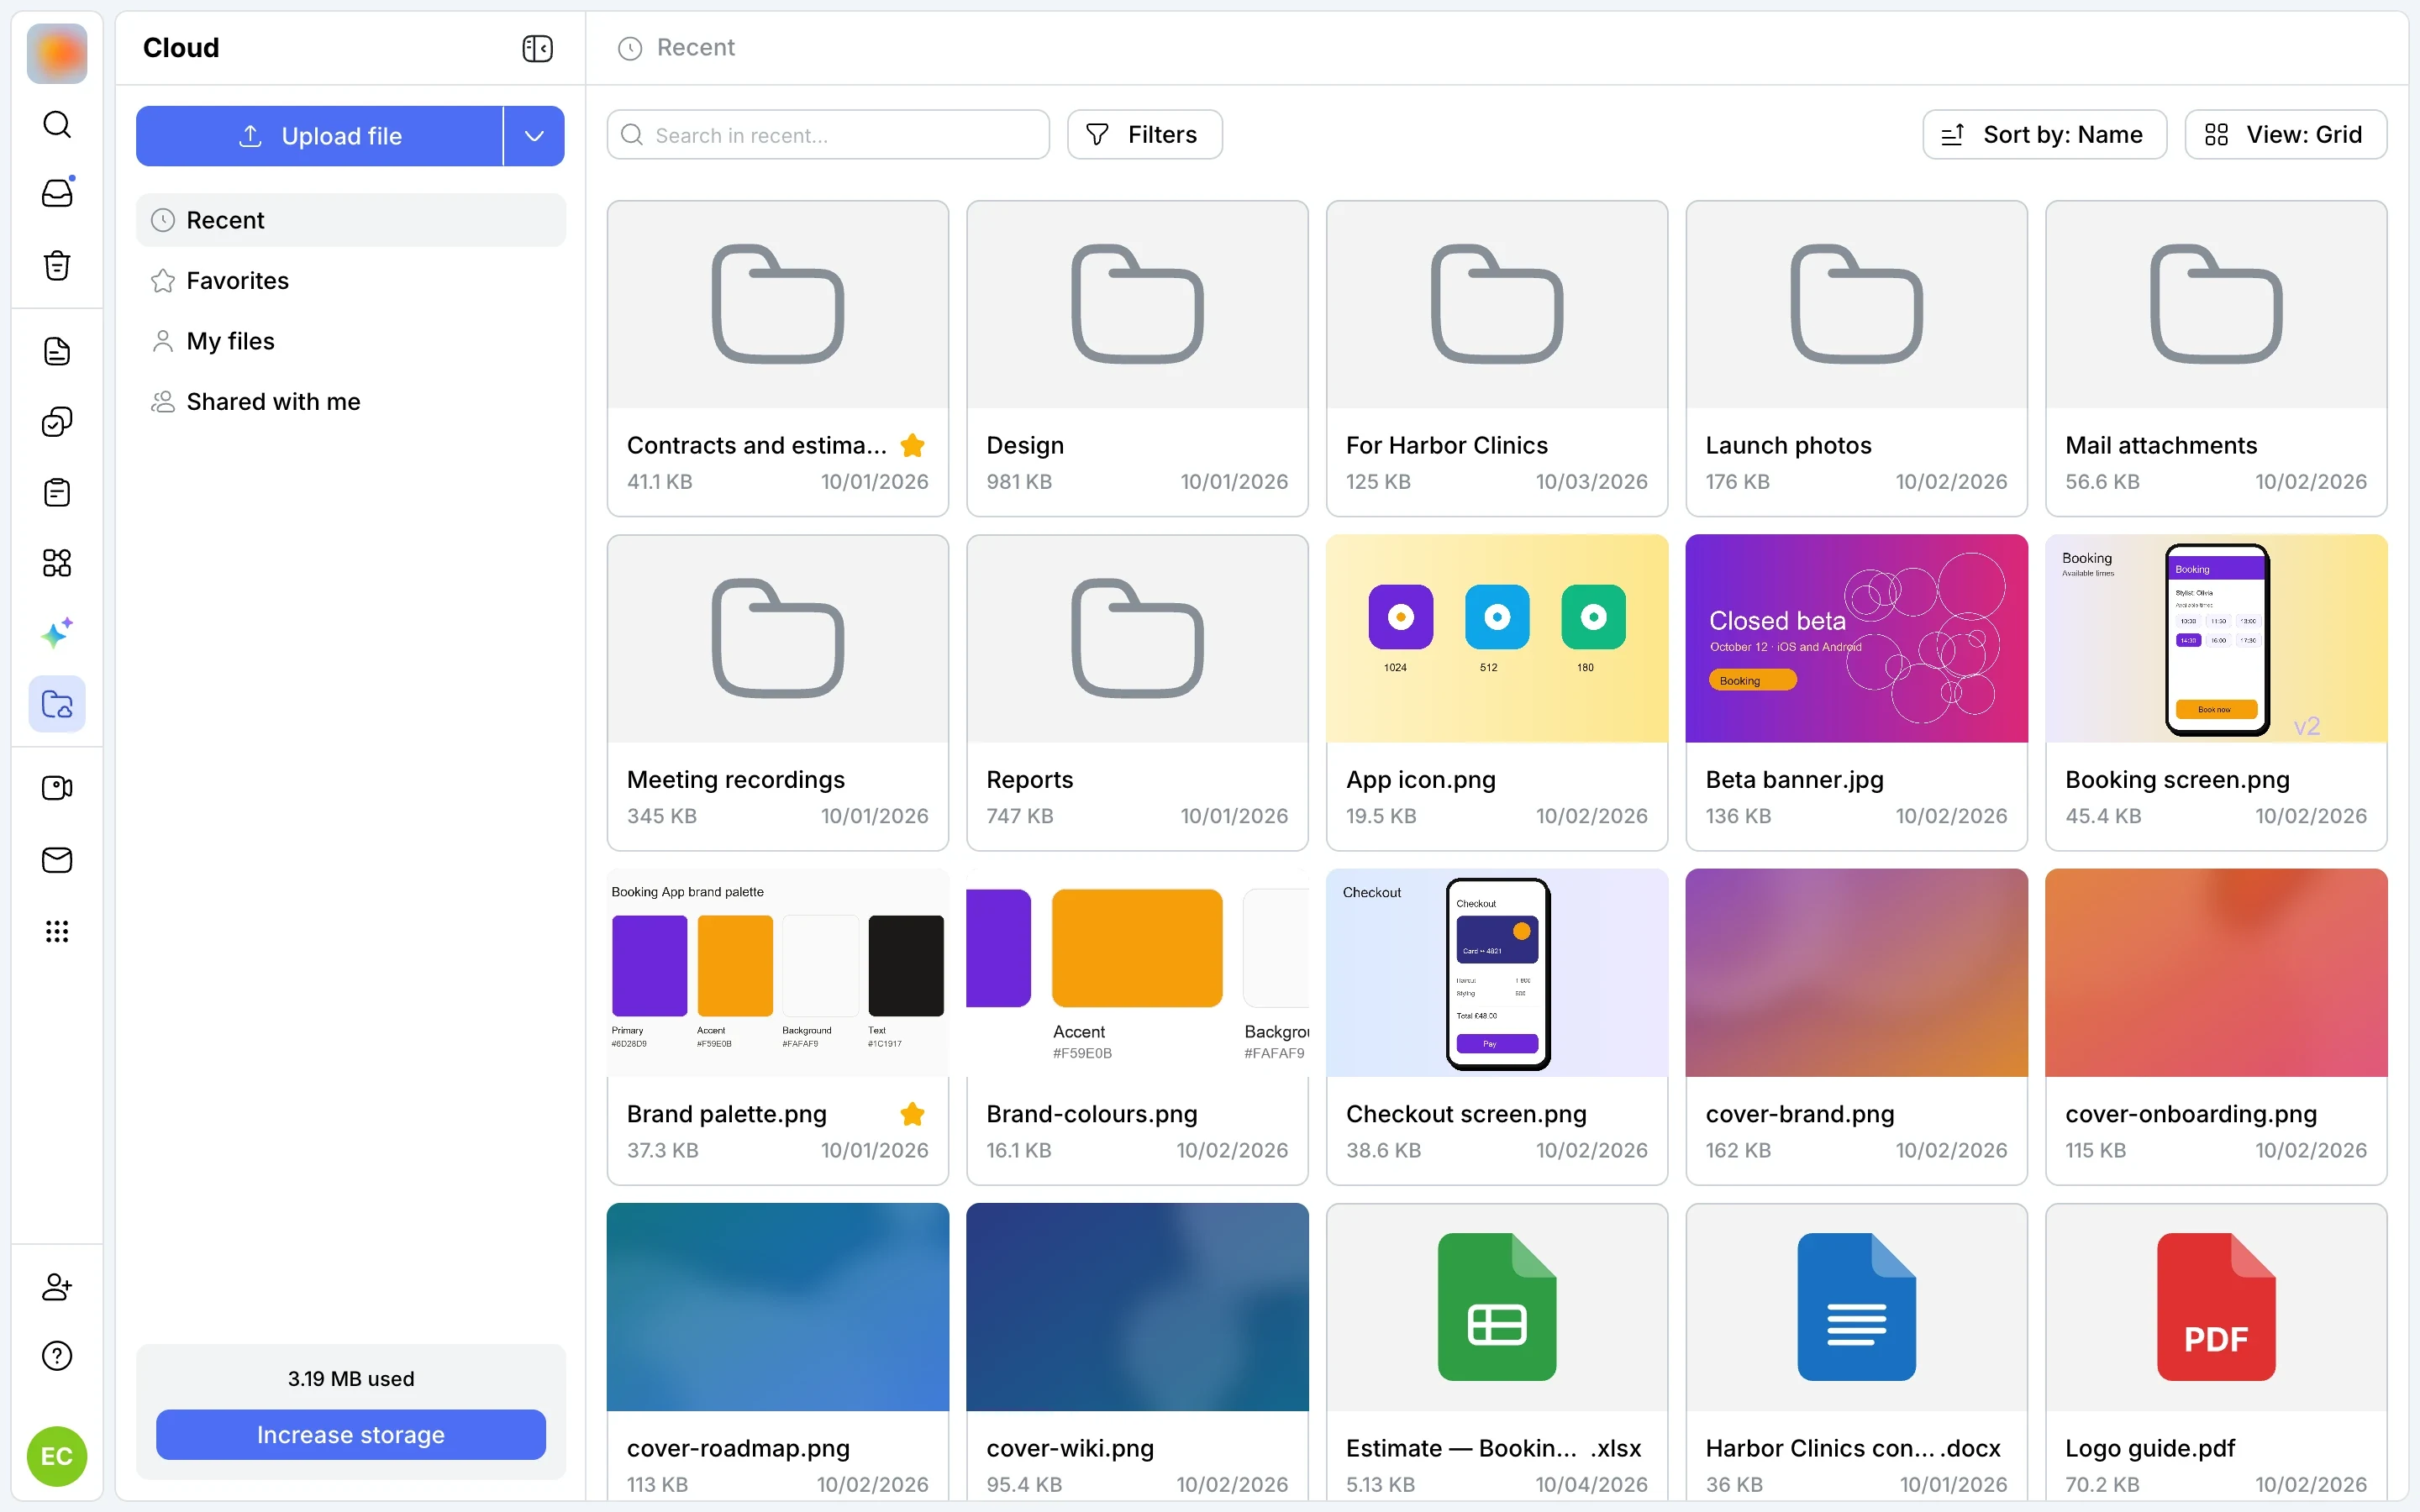Screen dimensions: 2420x1512
Task: Select Shared with me in sidebar
Action: (350, 401)
